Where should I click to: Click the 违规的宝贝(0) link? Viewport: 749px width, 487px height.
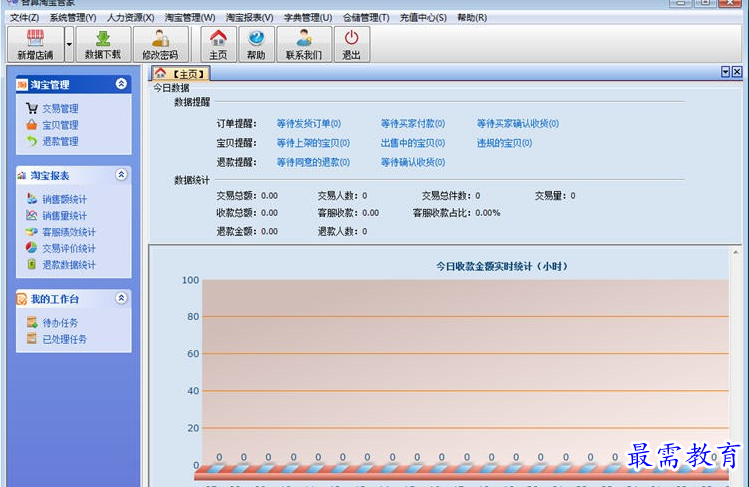504,143
